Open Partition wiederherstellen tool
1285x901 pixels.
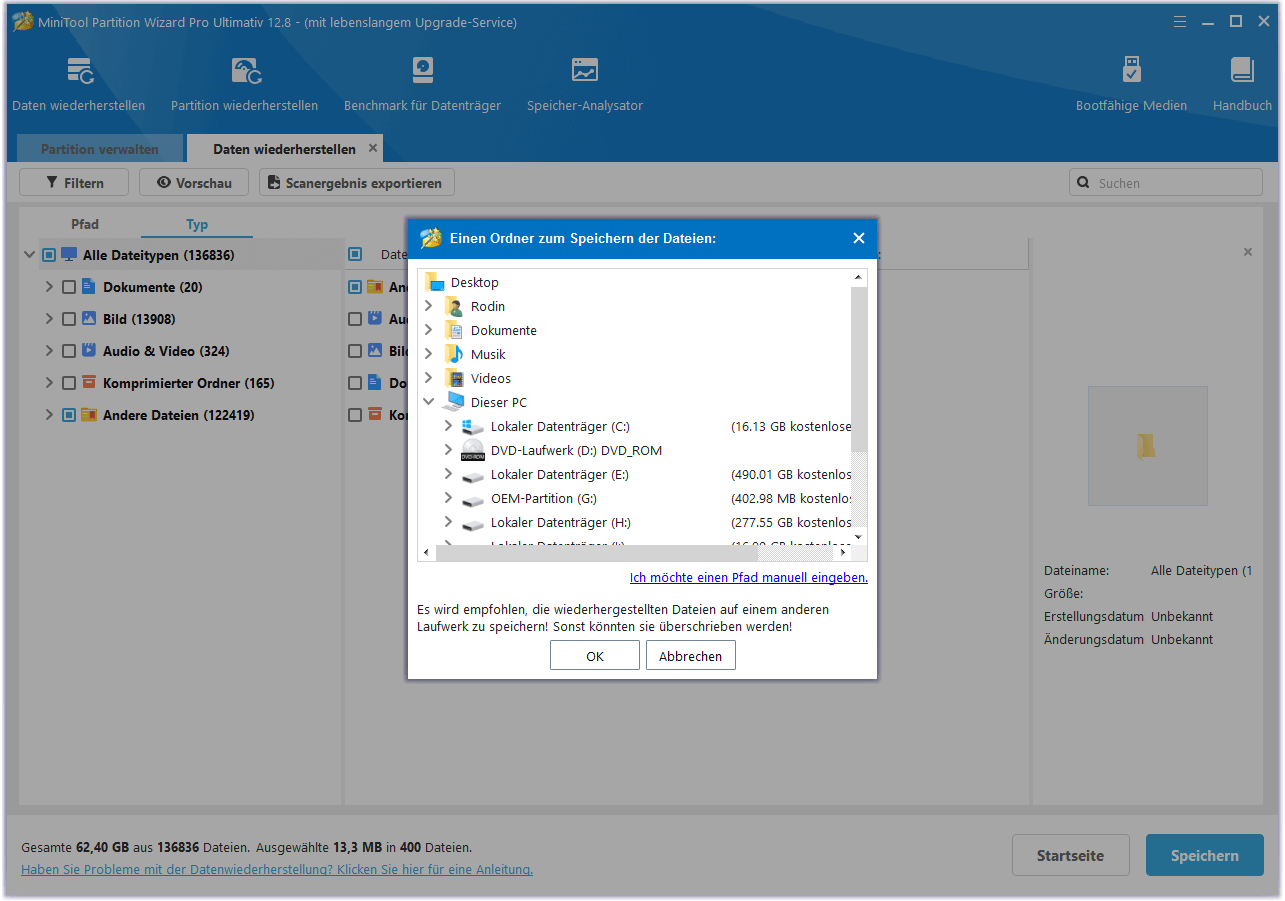tap(245, 72)
